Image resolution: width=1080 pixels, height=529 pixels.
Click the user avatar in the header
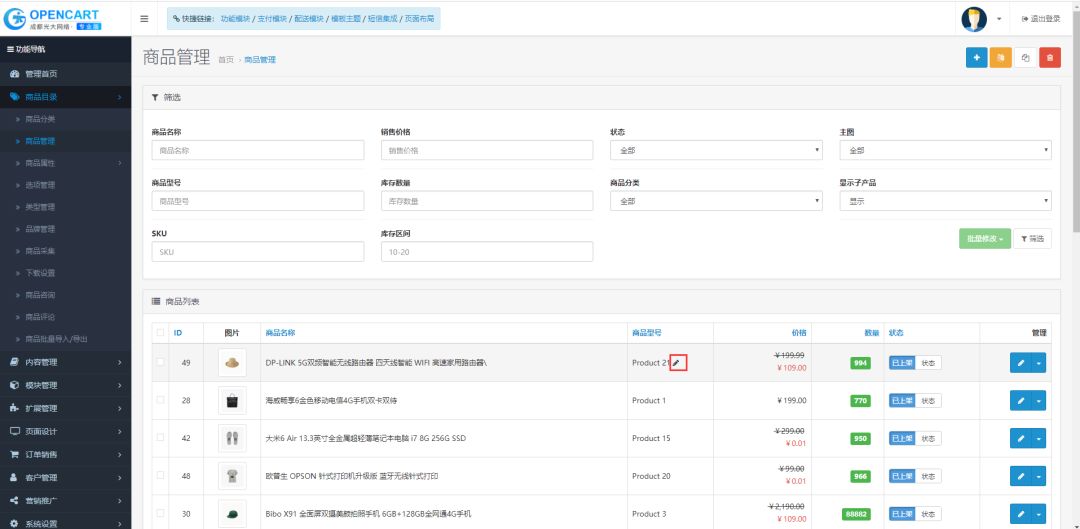click(973, 19)
